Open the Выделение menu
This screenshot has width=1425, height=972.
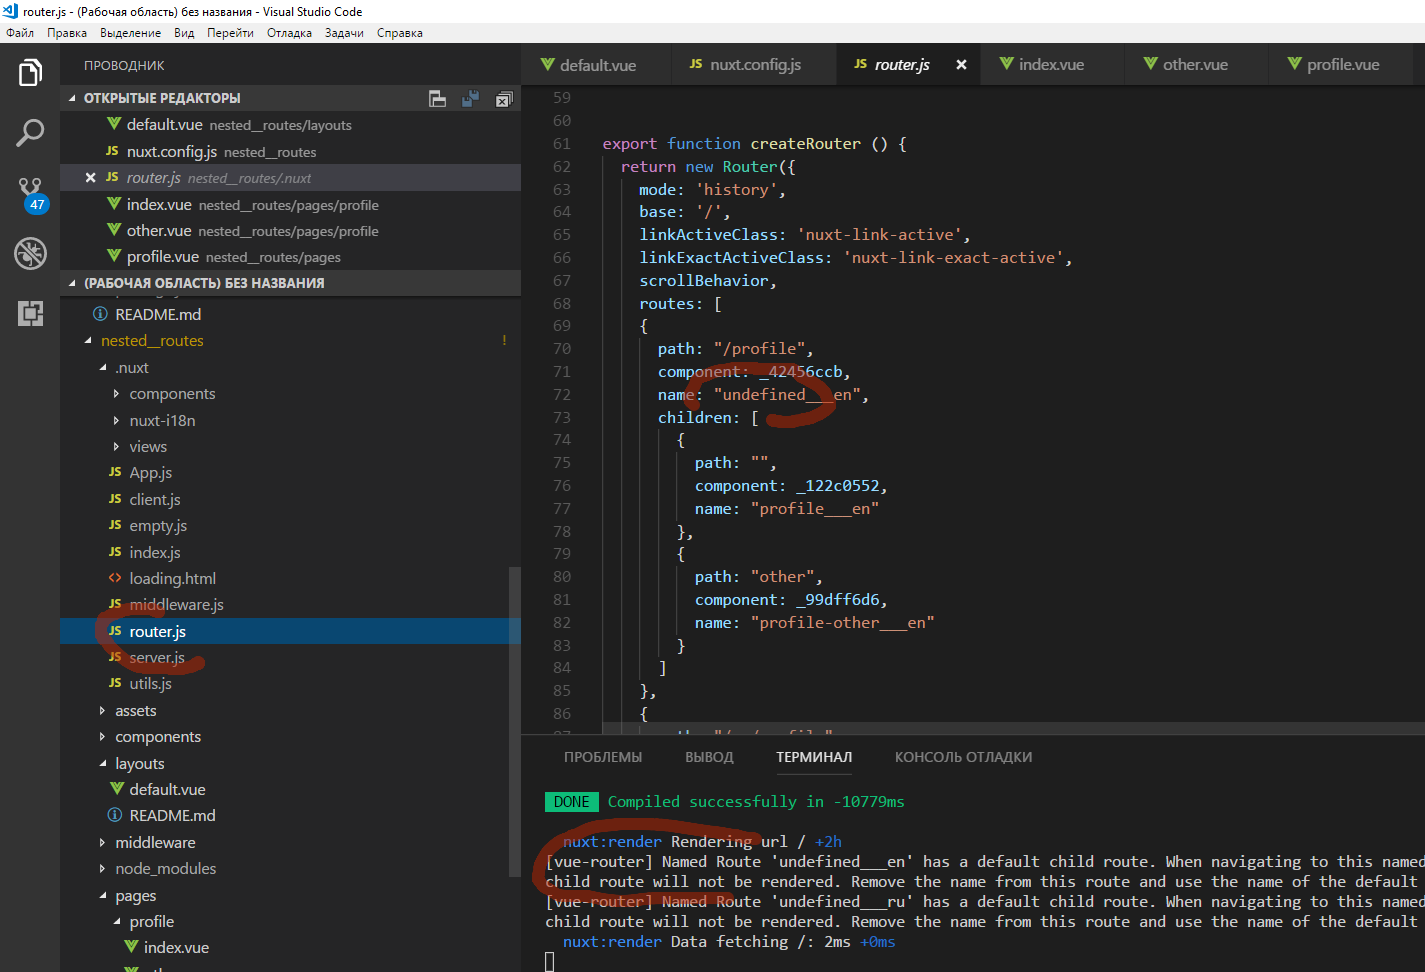[x=130, y=33]
